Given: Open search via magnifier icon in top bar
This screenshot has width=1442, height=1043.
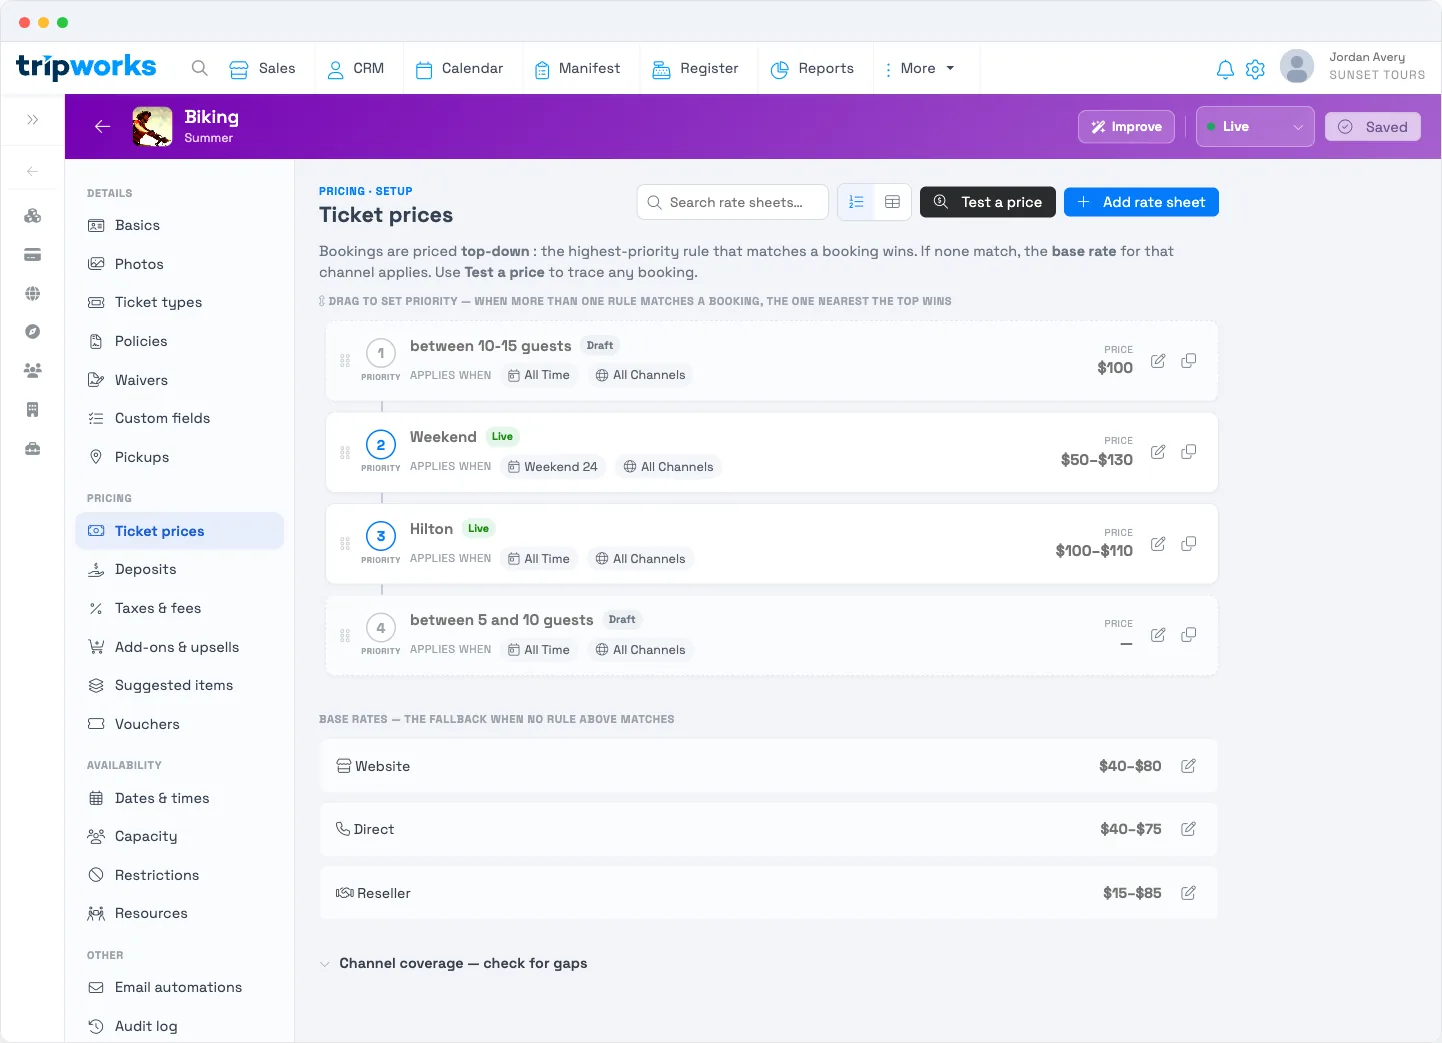Looking at the screenshot, I should (200, 68).
